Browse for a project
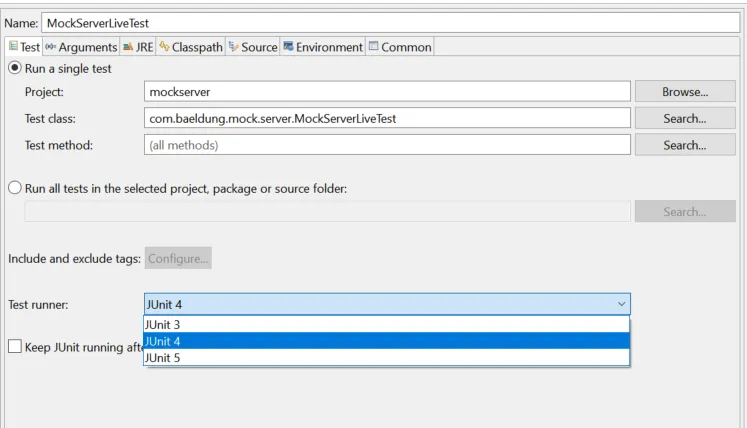The height and width of the screenshot is (428, 747). 684,92
